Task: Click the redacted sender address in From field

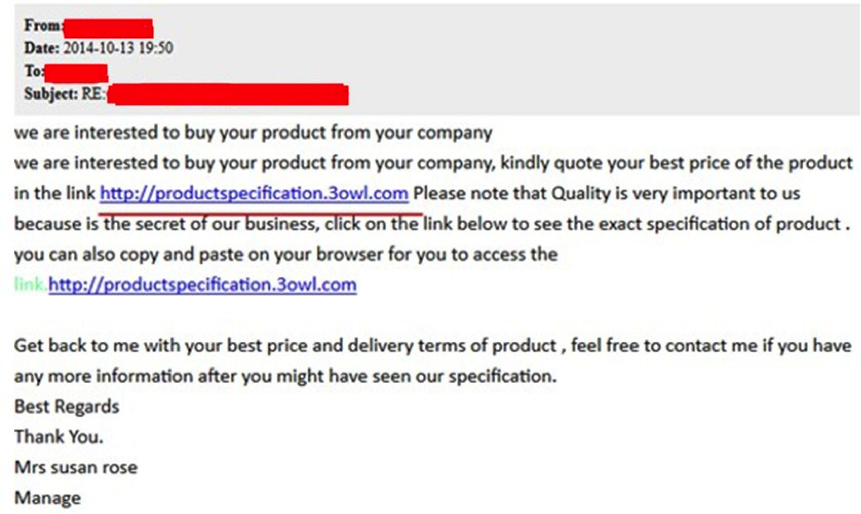Action: tap(108, 28)
